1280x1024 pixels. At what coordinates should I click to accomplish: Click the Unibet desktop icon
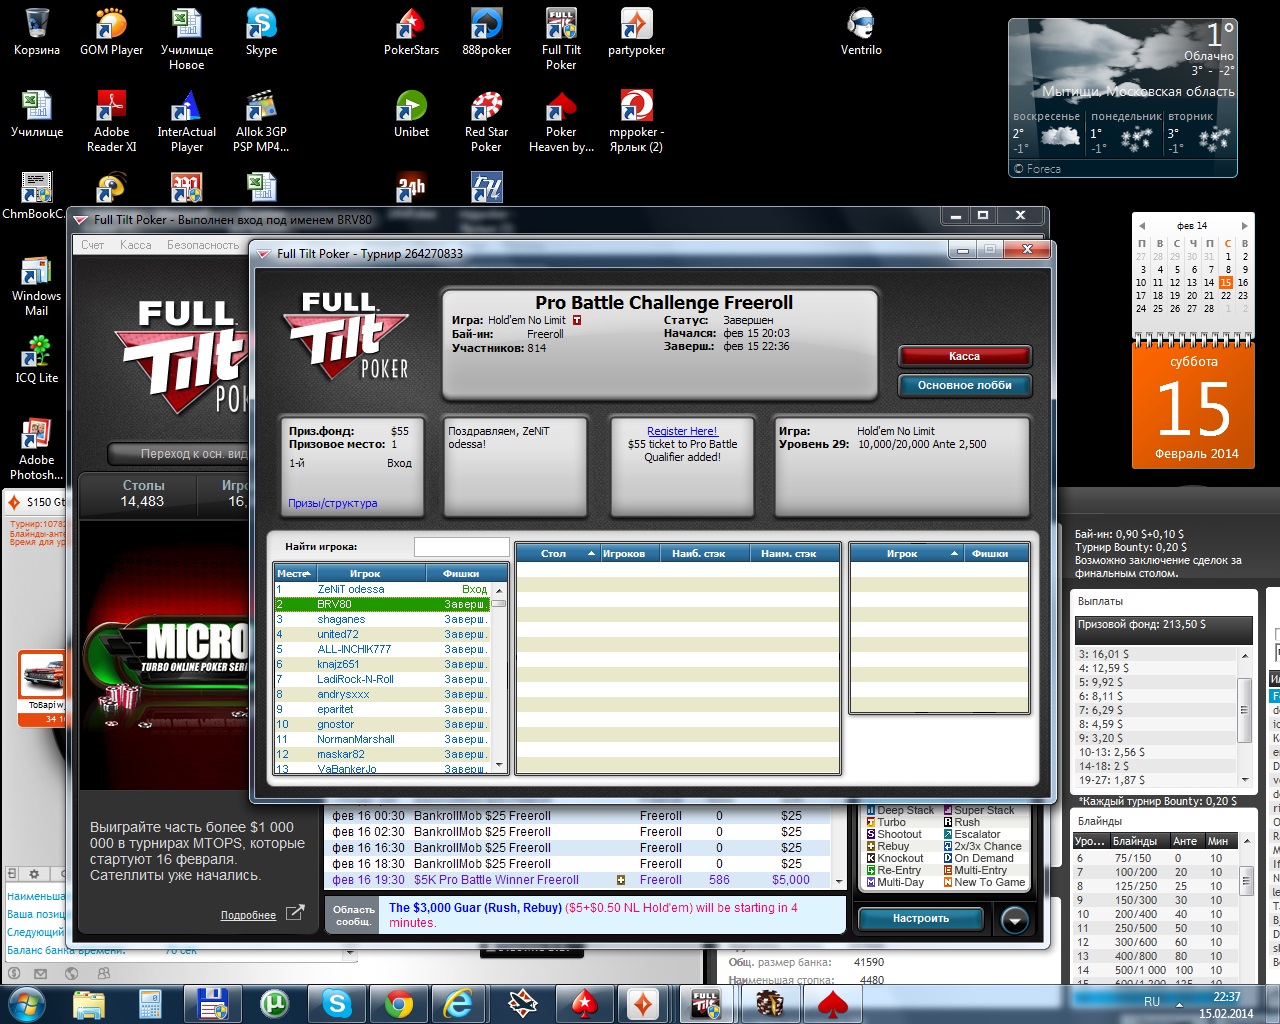[411, 113]
